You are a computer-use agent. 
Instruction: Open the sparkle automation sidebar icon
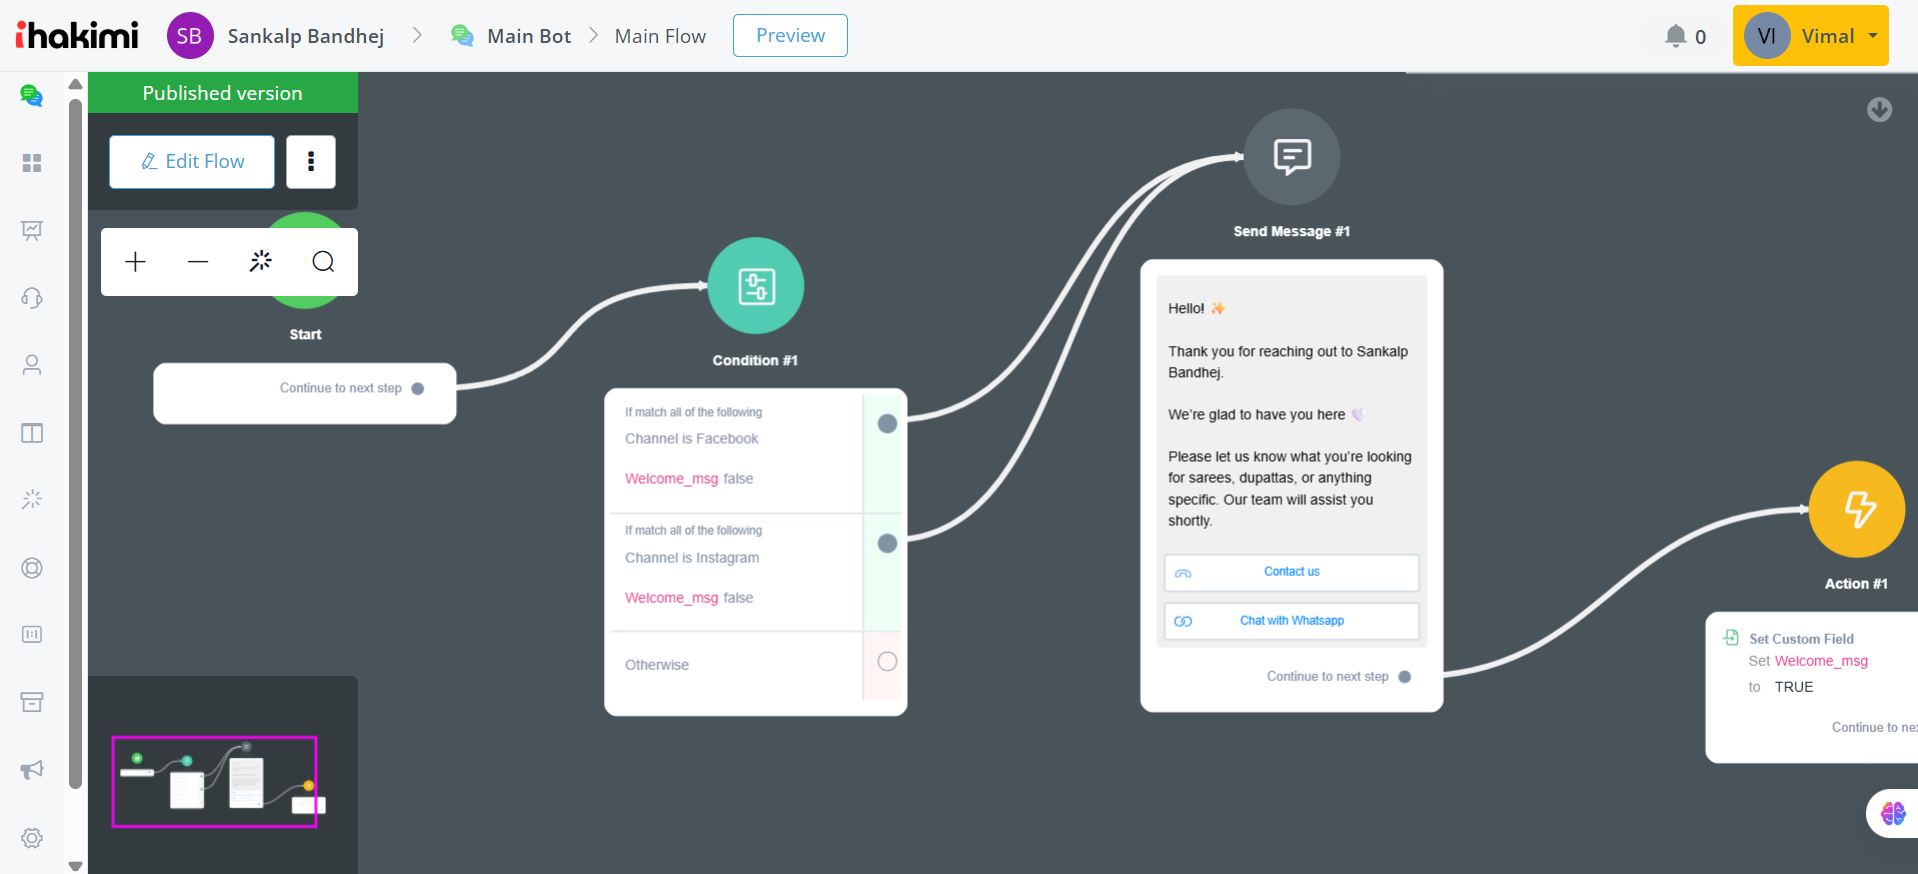pos(32,499)
